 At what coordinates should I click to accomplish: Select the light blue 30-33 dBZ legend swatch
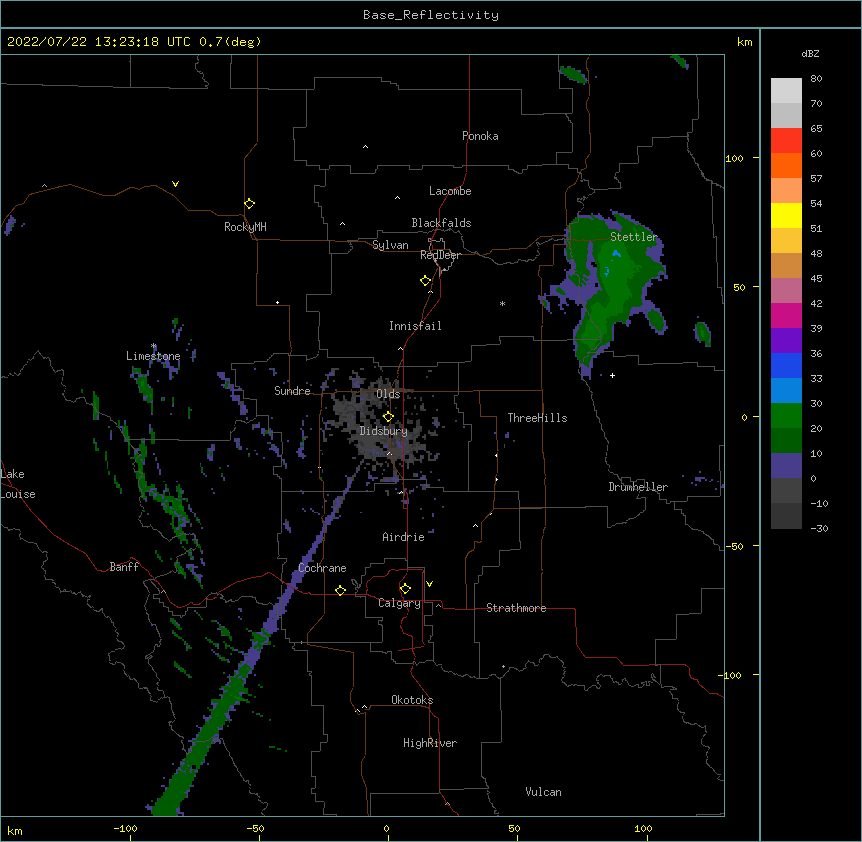[x=786, y=390]
